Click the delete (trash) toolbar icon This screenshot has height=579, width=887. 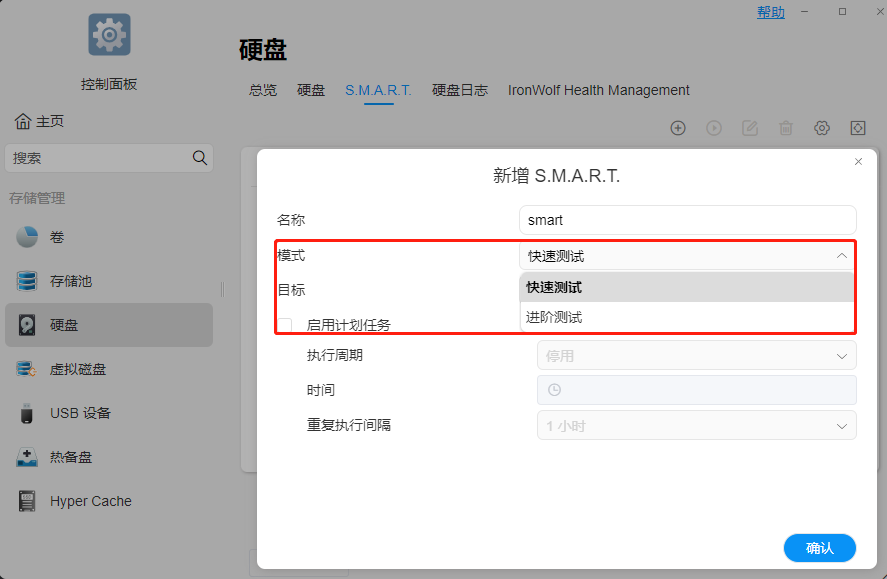[786, 128]
